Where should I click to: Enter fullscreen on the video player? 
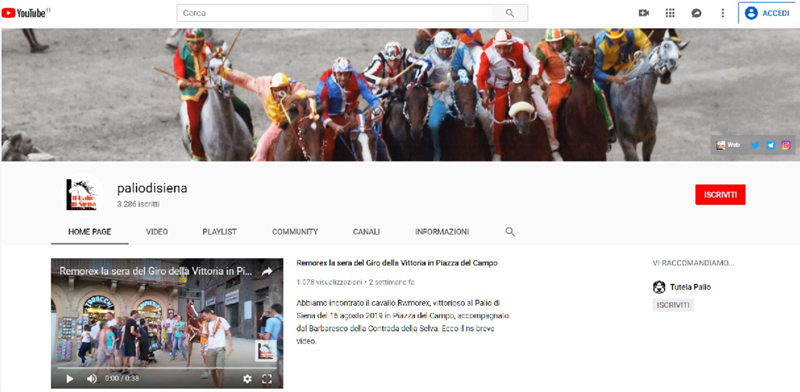267,379
